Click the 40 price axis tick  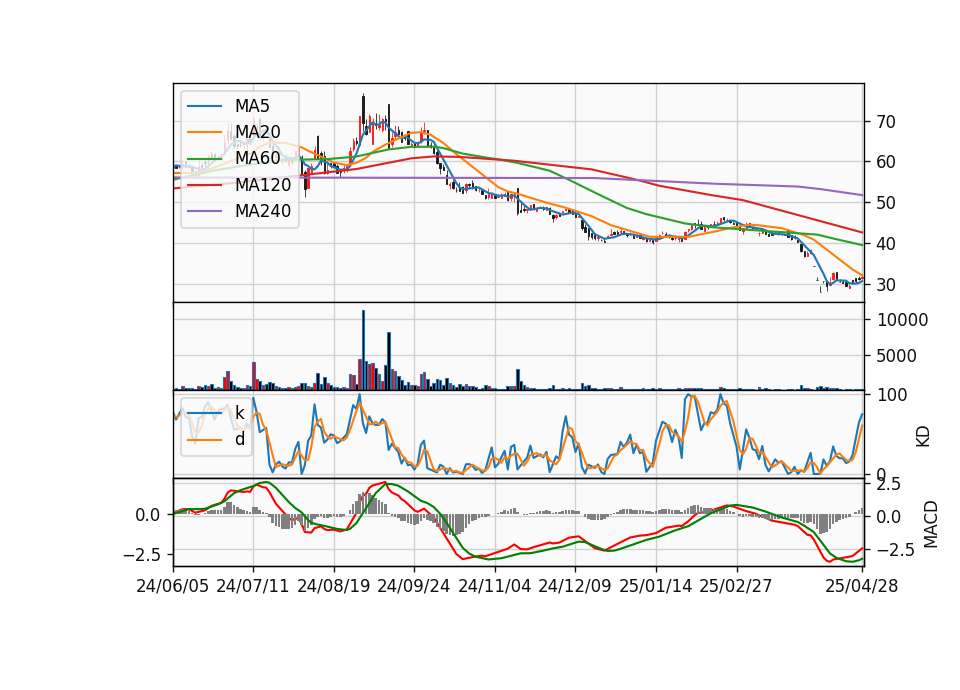(886, 244)
